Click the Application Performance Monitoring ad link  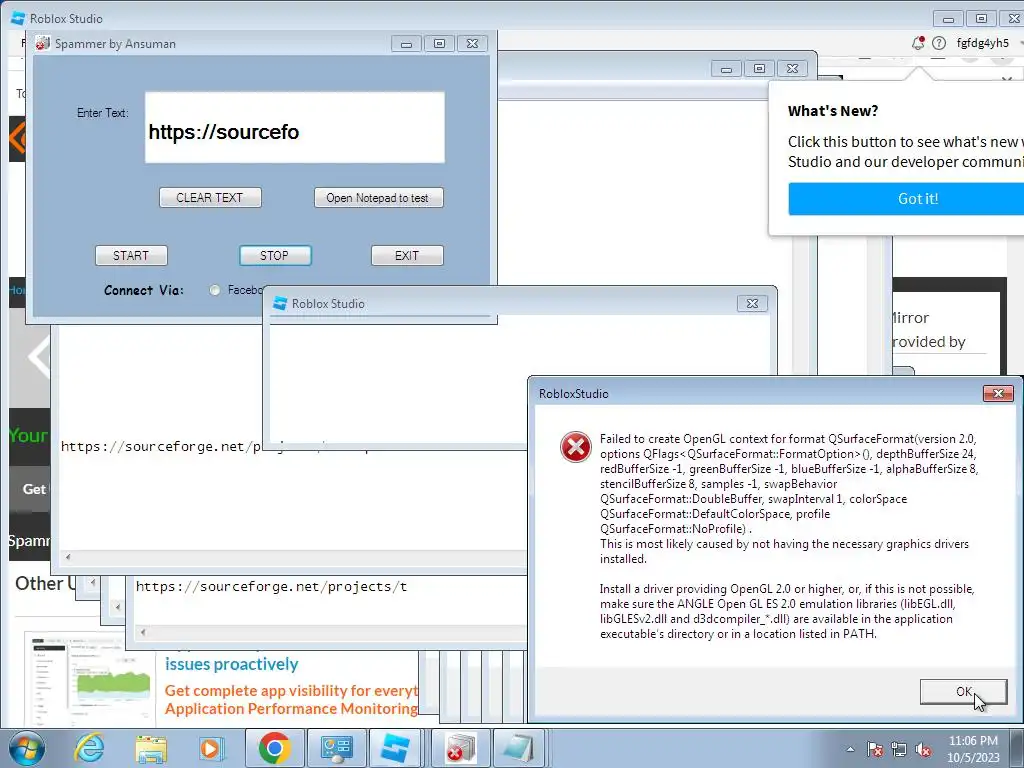click(291, 709)
